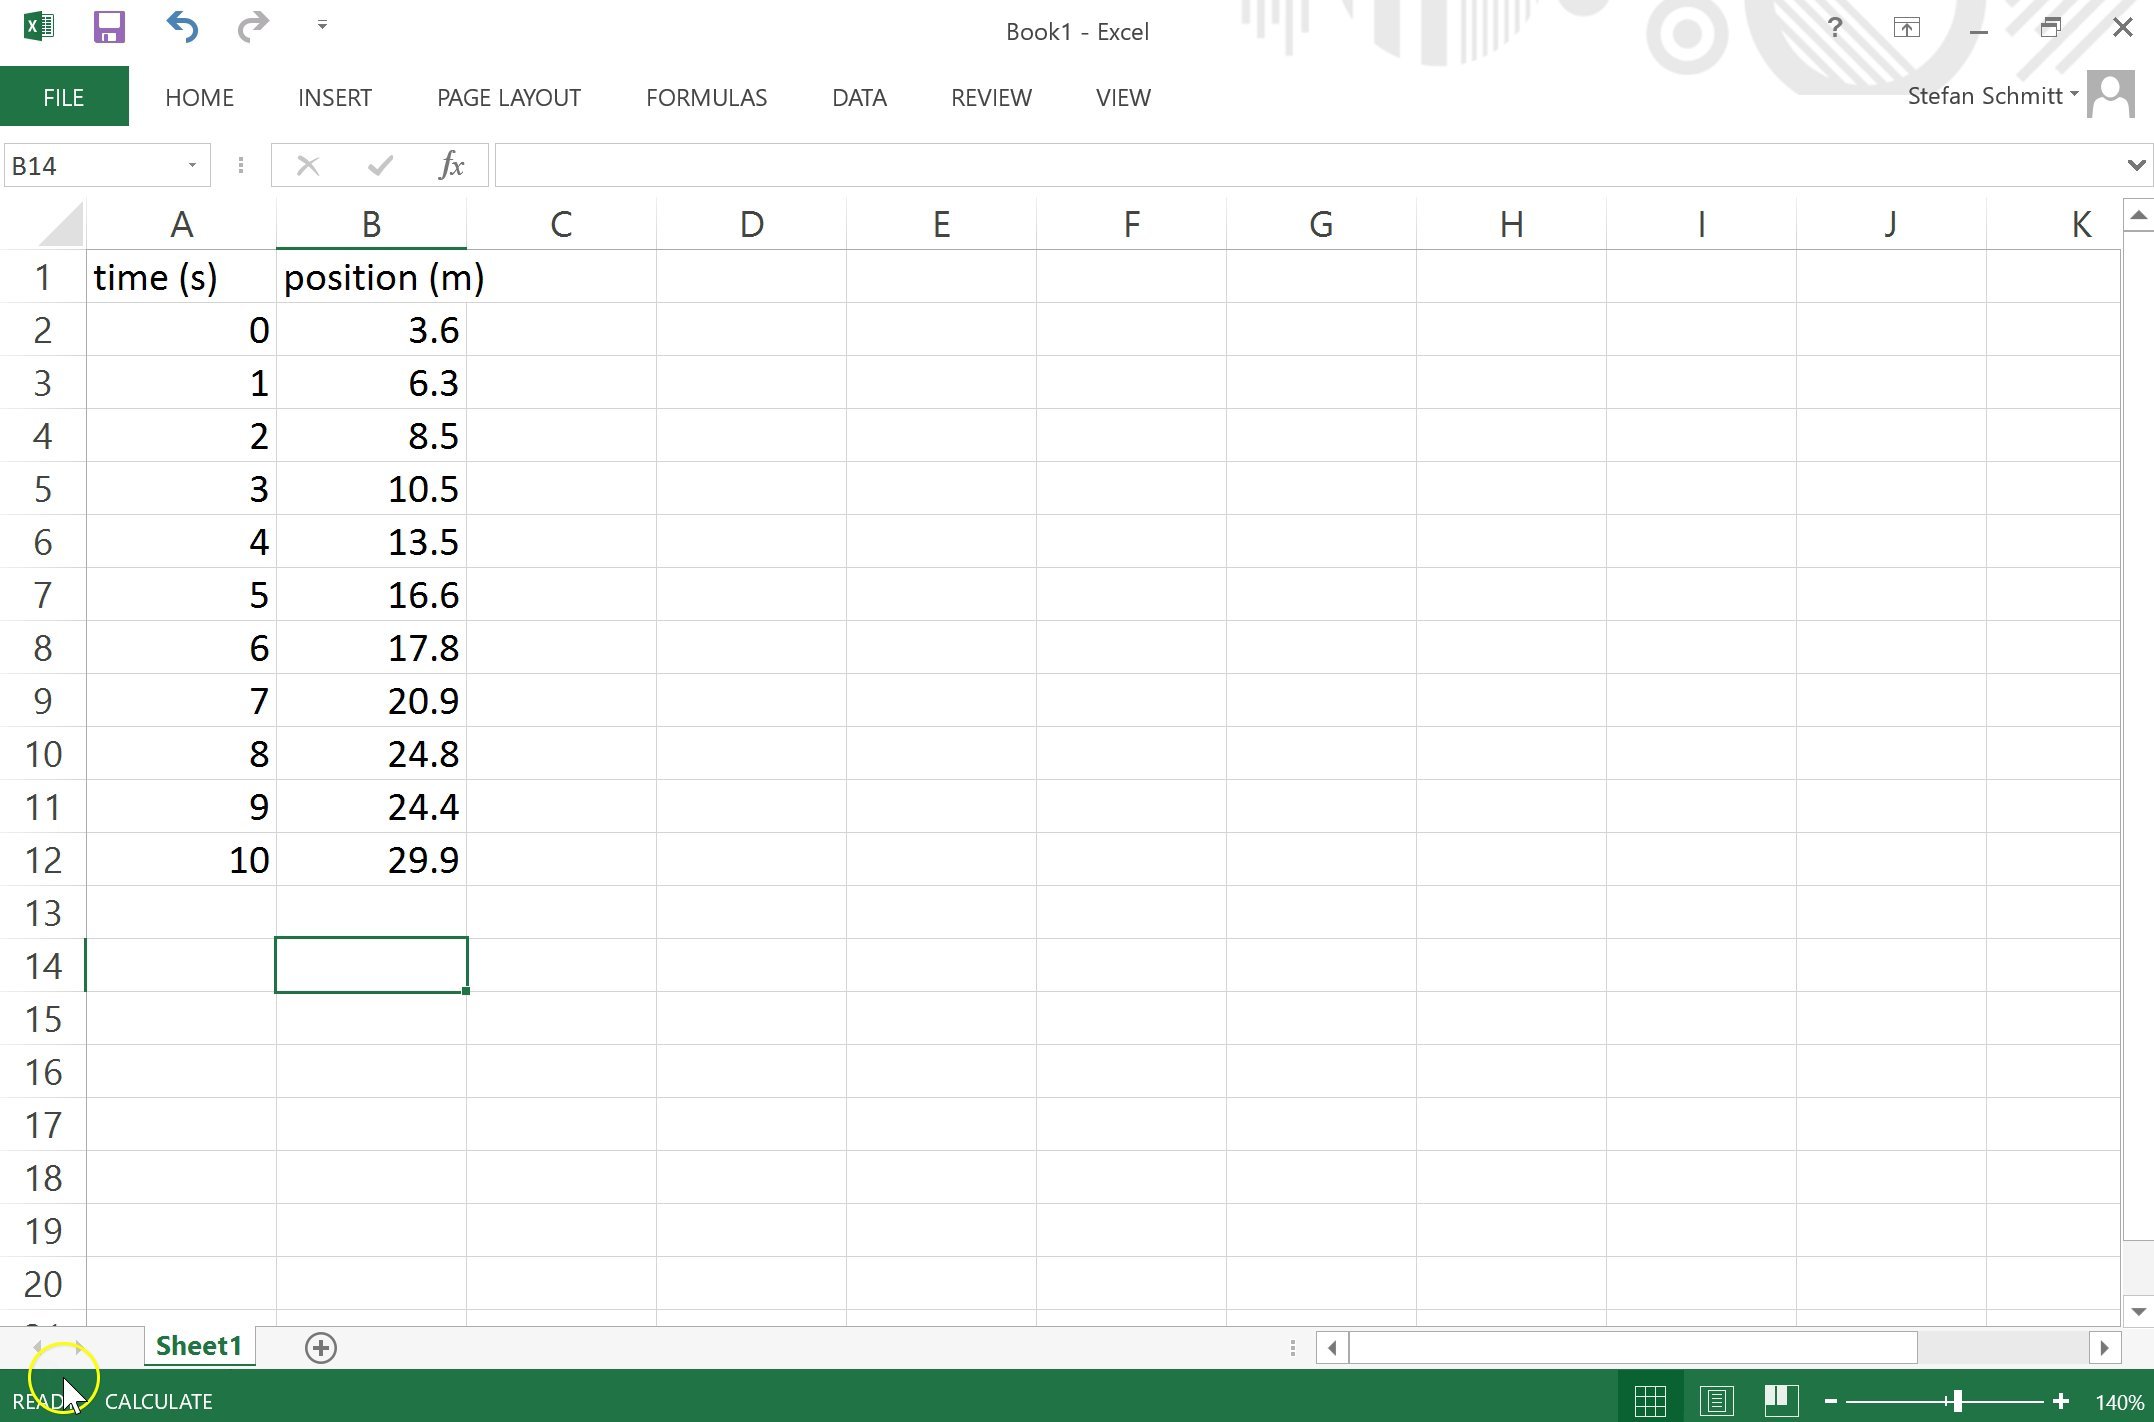Open the Insert Function (fx) dialog
This screenshot has width=2154, height=1422.
tap(451, 164)
